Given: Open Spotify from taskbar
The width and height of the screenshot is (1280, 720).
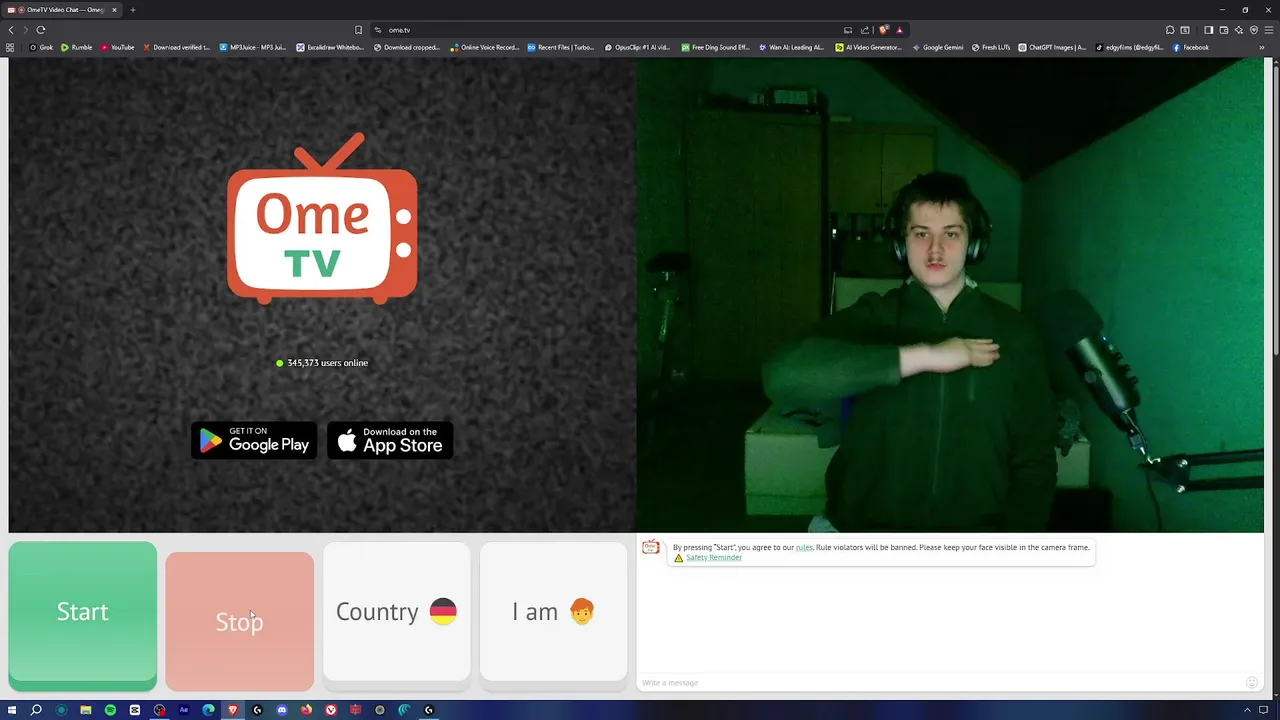Looking at the screenshot, I should (110, 710).
